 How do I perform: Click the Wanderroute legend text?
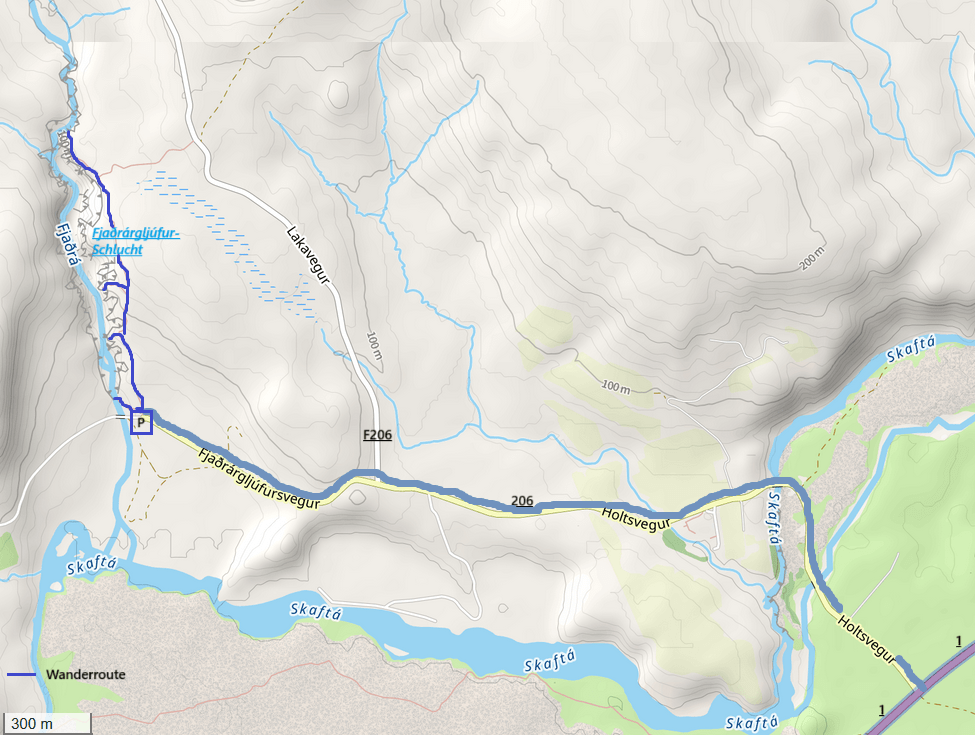click(x=86, y=675)
